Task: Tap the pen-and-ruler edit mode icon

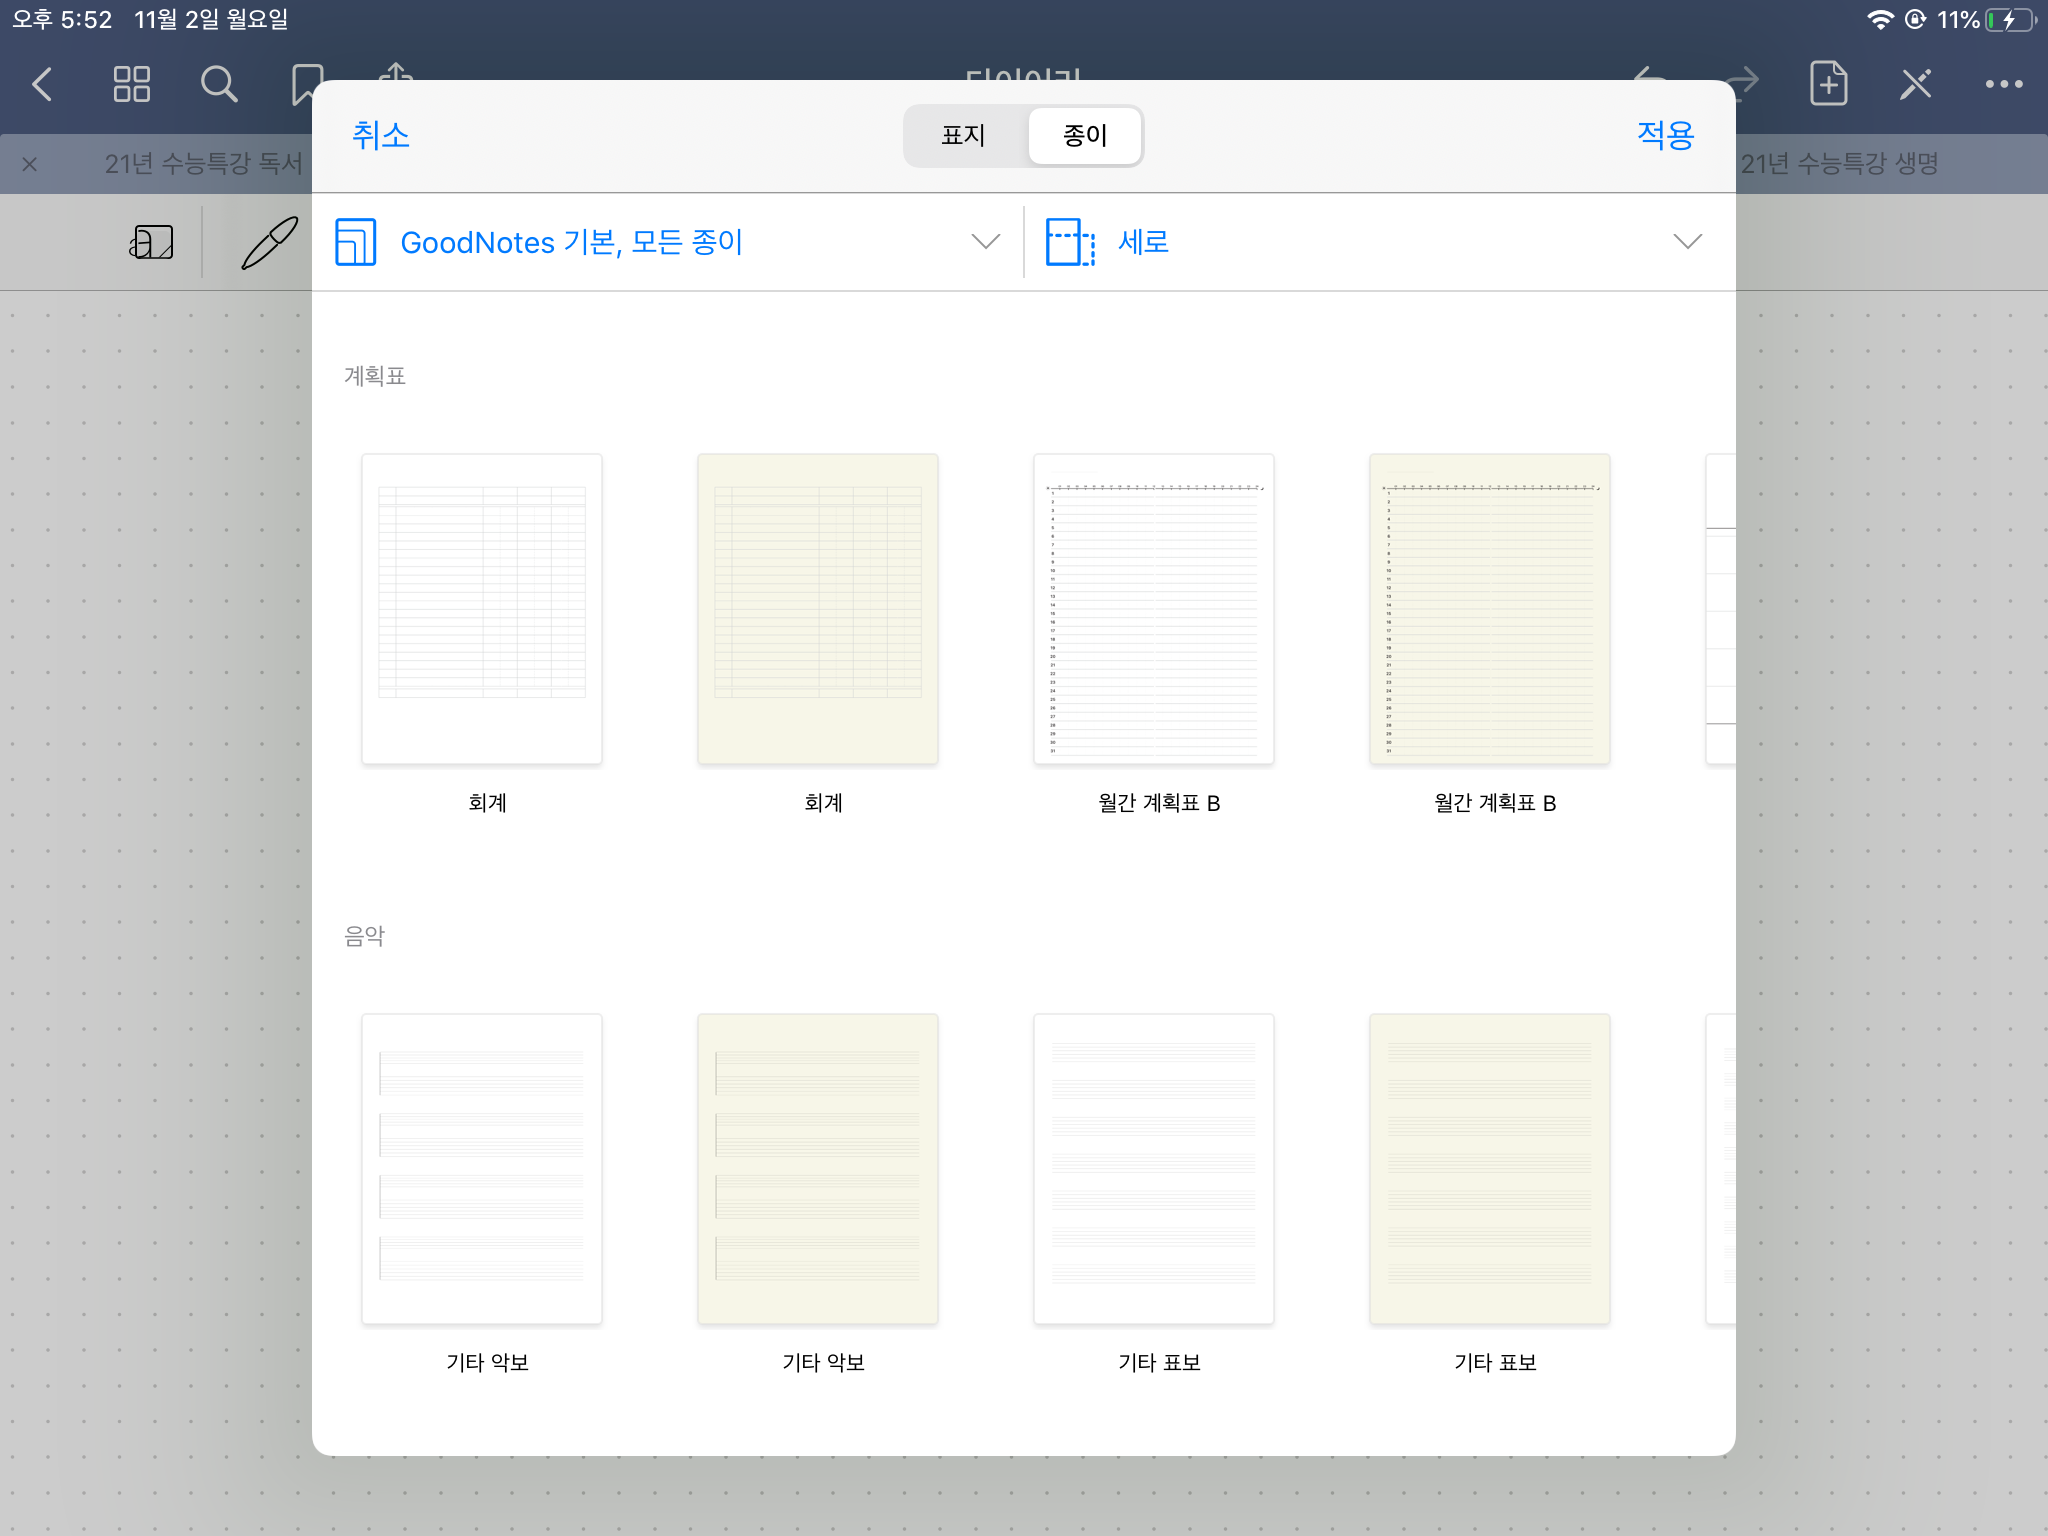Action: 1916,84
